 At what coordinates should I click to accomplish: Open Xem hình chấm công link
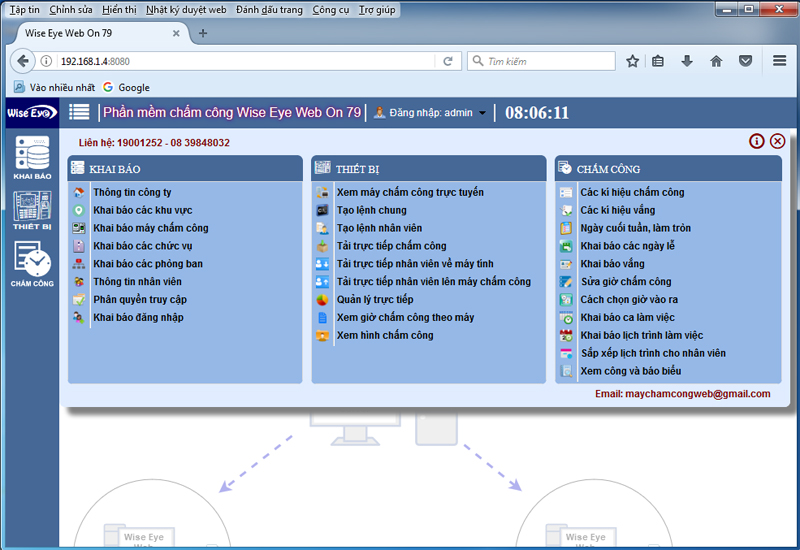click(385, 335)
